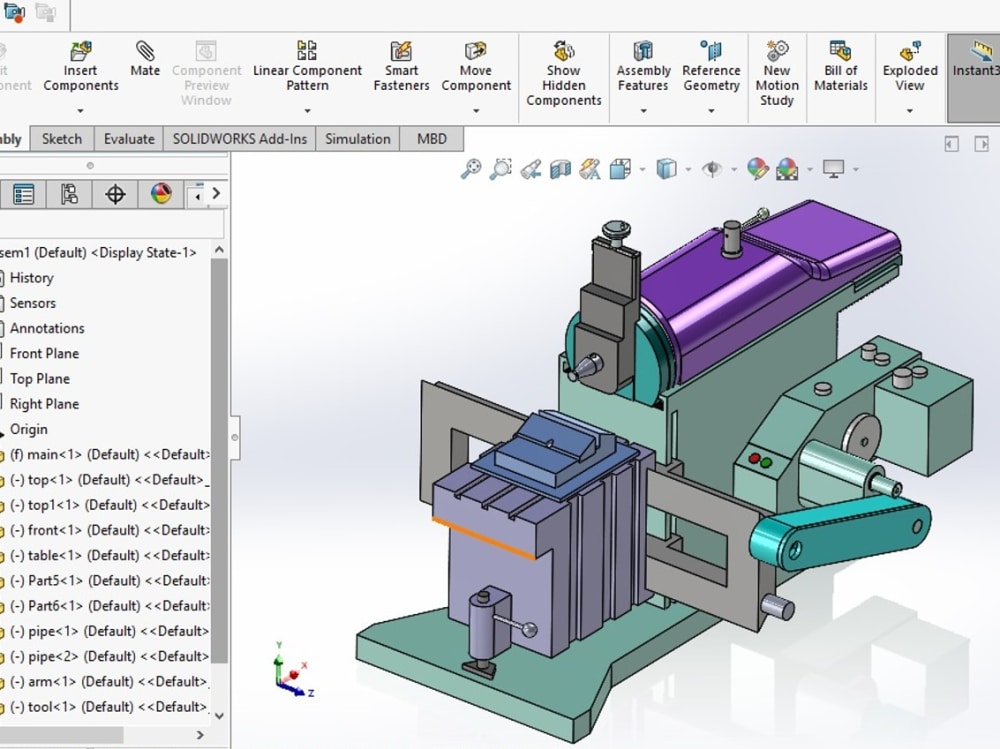Open the Edit Appearance tool

pos(757,168)
